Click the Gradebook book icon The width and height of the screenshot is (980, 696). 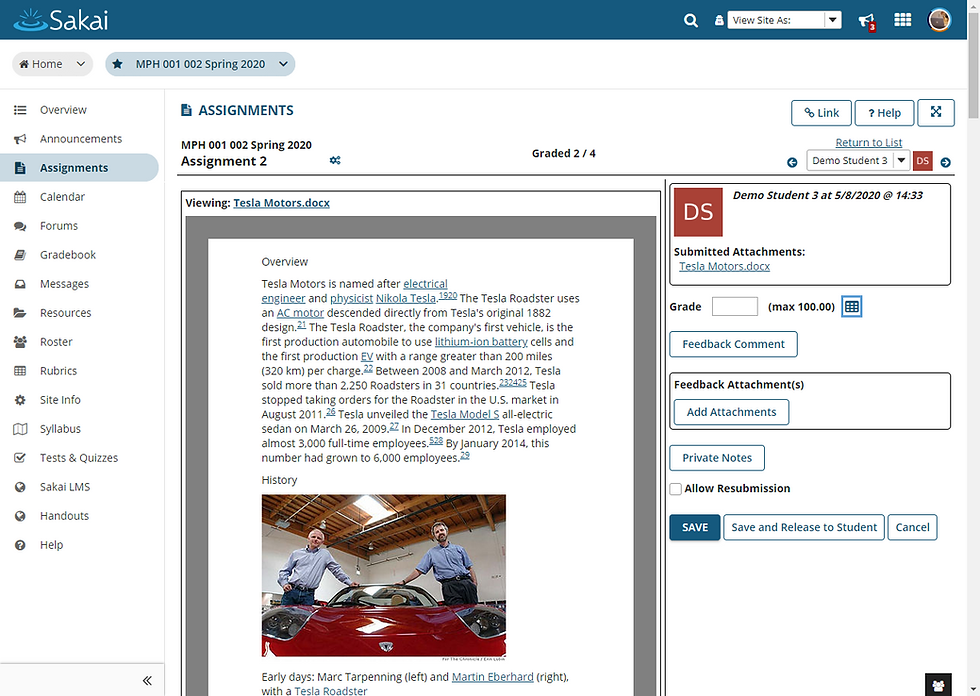tap(20, 255)
